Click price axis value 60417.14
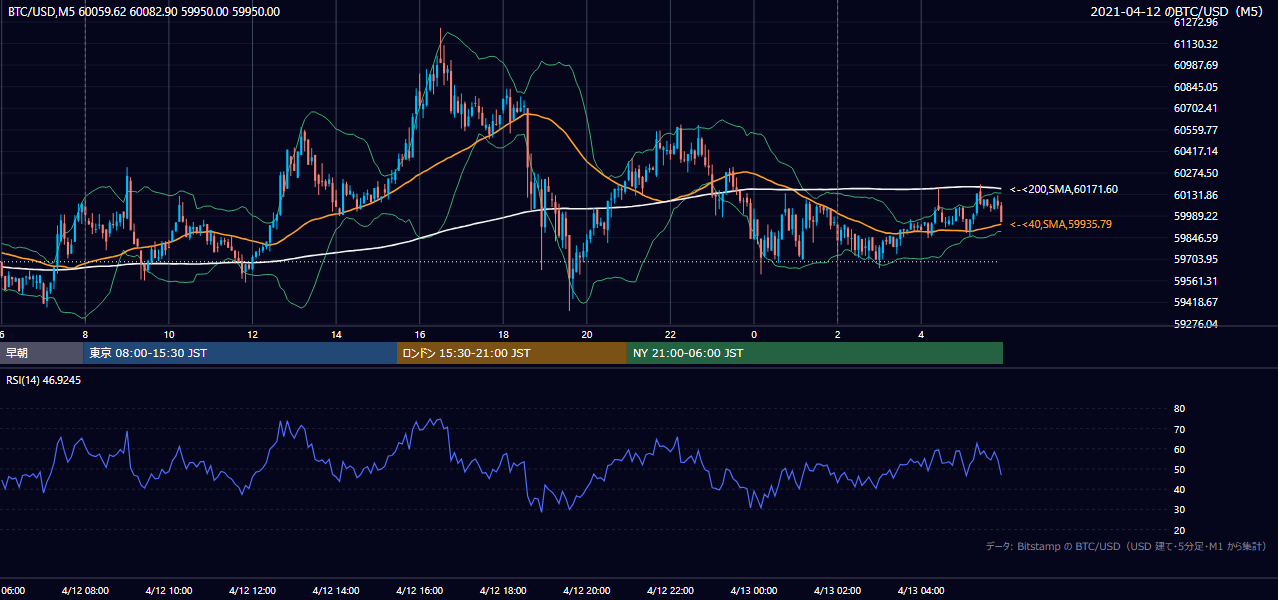Screen dimensions: 1278x600 [1195, 151]
